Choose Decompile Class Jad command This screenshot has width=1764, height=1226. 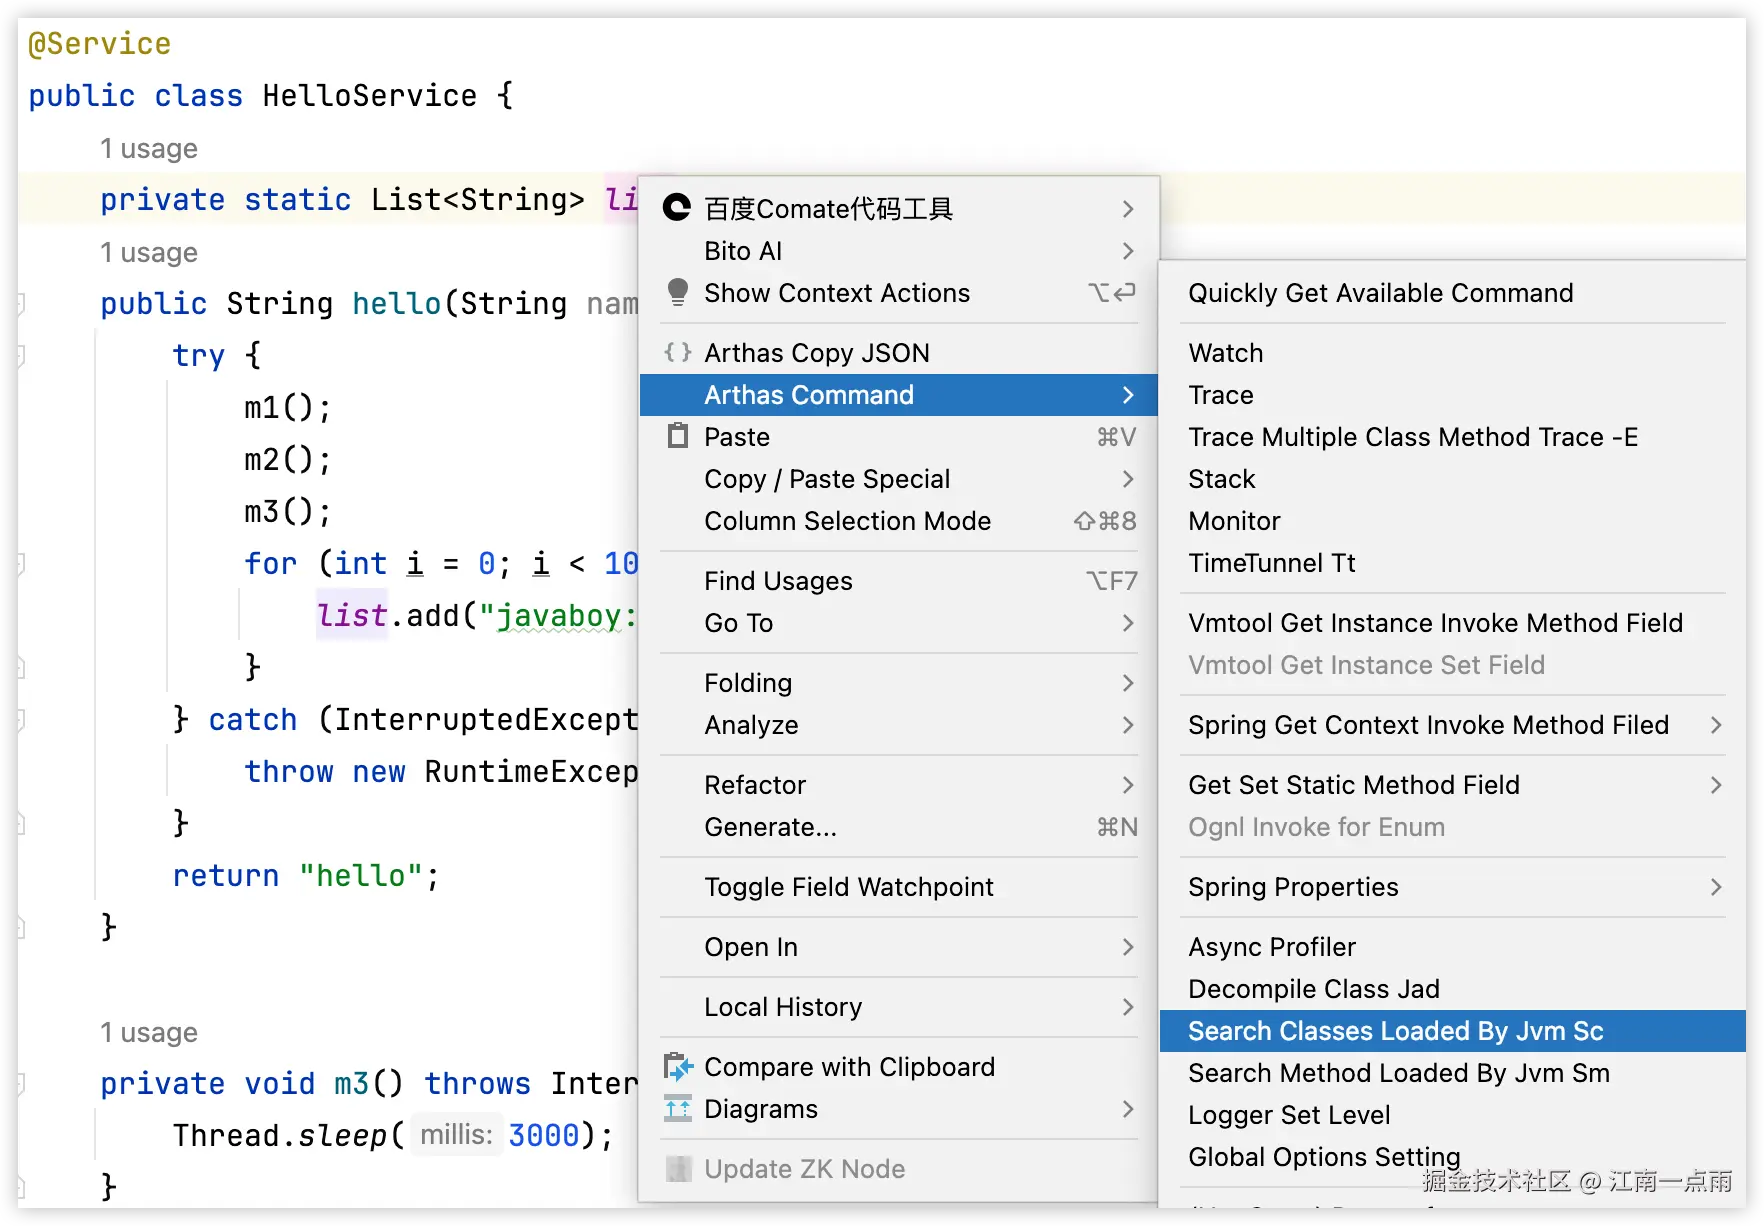click(1313, 989)
